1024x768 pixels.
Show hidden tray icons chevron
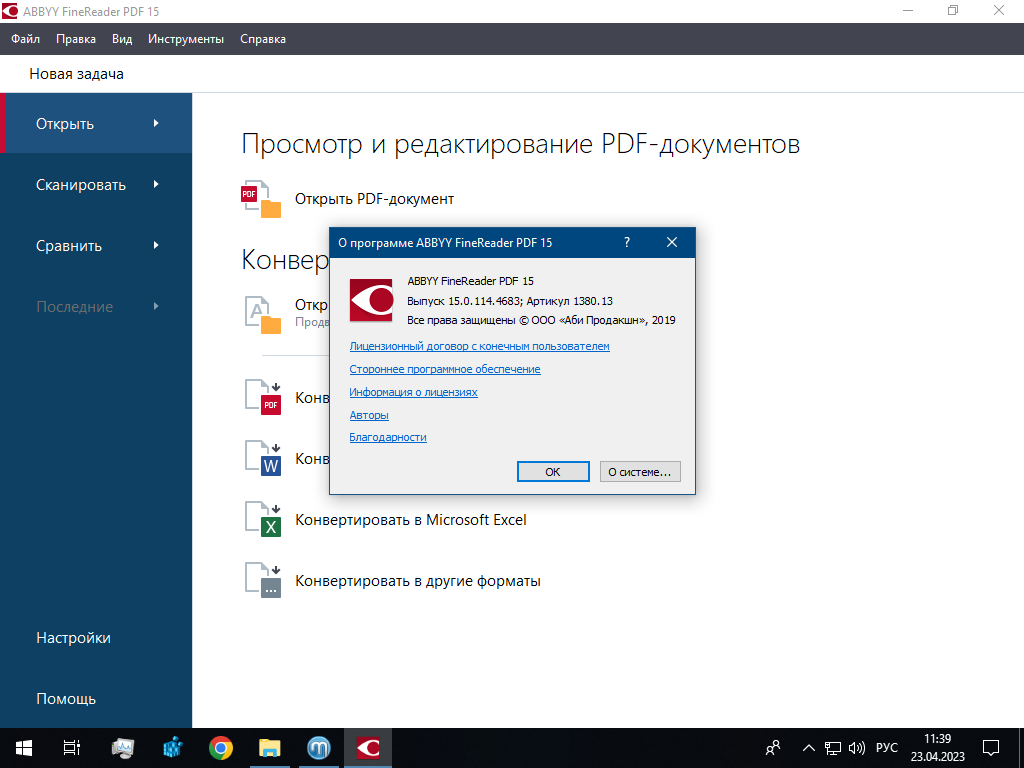coord(808,748)
